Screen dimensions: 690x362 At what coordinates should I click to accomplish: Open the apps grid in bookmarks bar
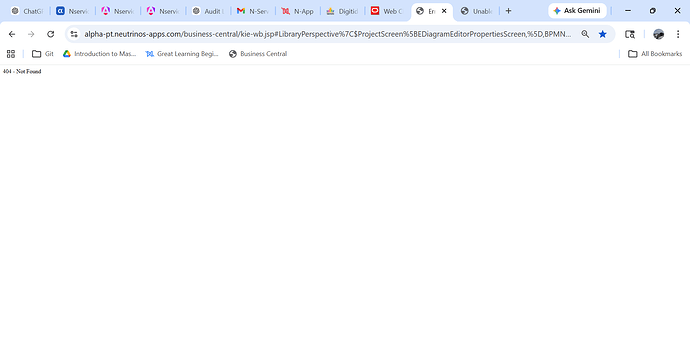pos(11,54)
